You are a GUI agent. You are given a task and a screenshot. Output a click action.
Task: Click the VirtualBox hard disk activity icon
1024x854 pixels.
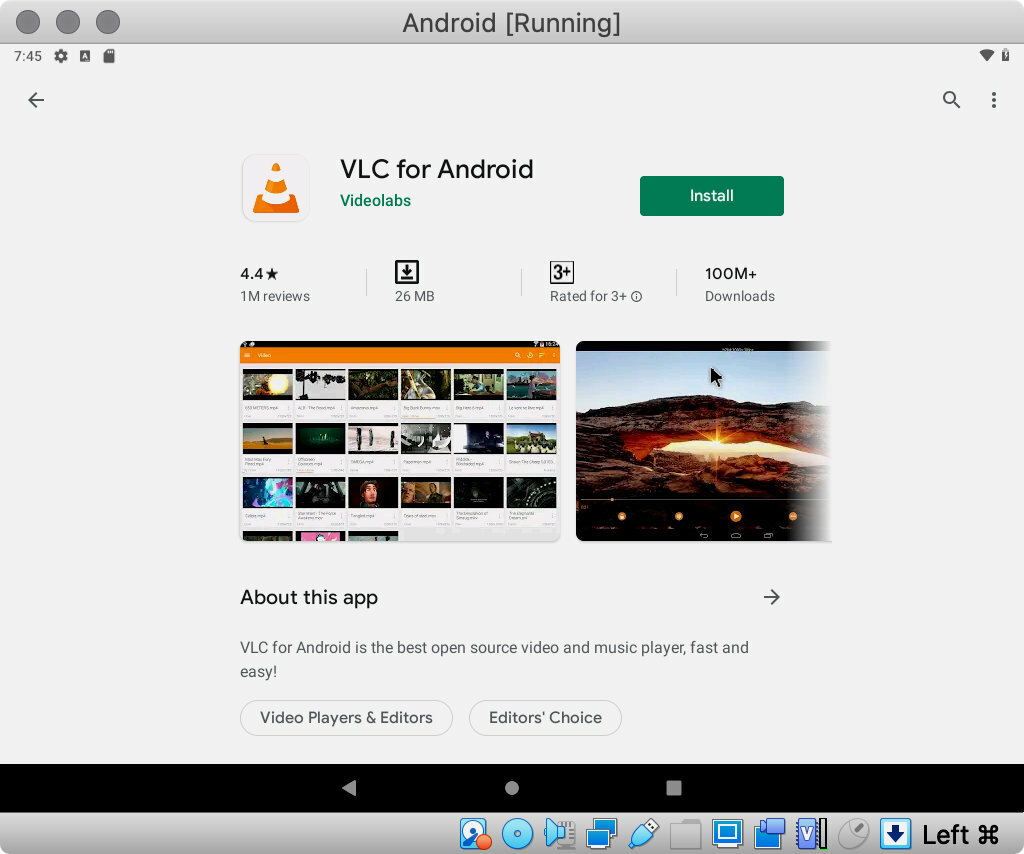[x=475, y=833]
